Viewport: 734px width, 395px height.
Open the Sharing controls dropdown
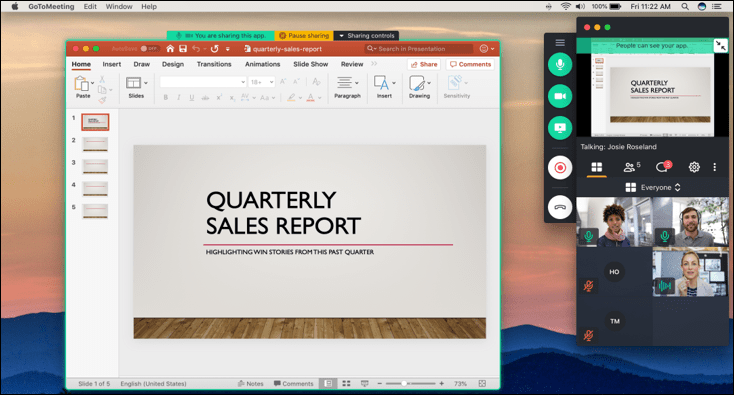point(366,36)
